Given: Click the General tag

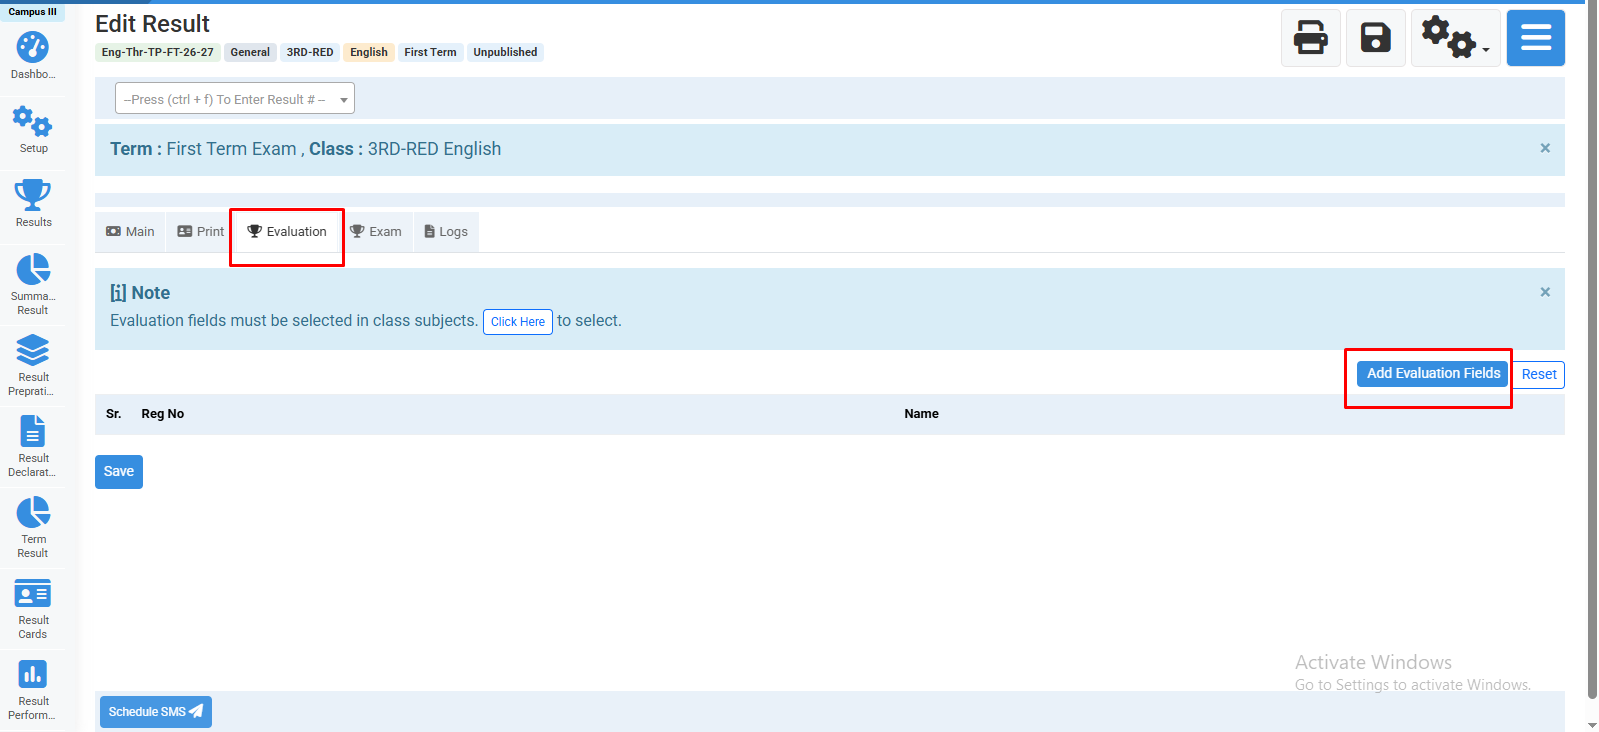Looking at the screenshot, I should 250,52.
